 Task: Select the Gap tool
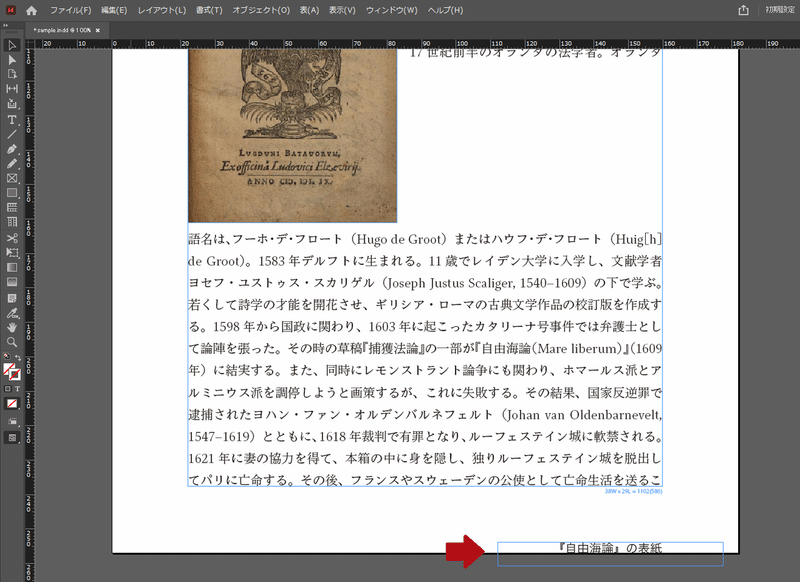(x=12, y=89)
